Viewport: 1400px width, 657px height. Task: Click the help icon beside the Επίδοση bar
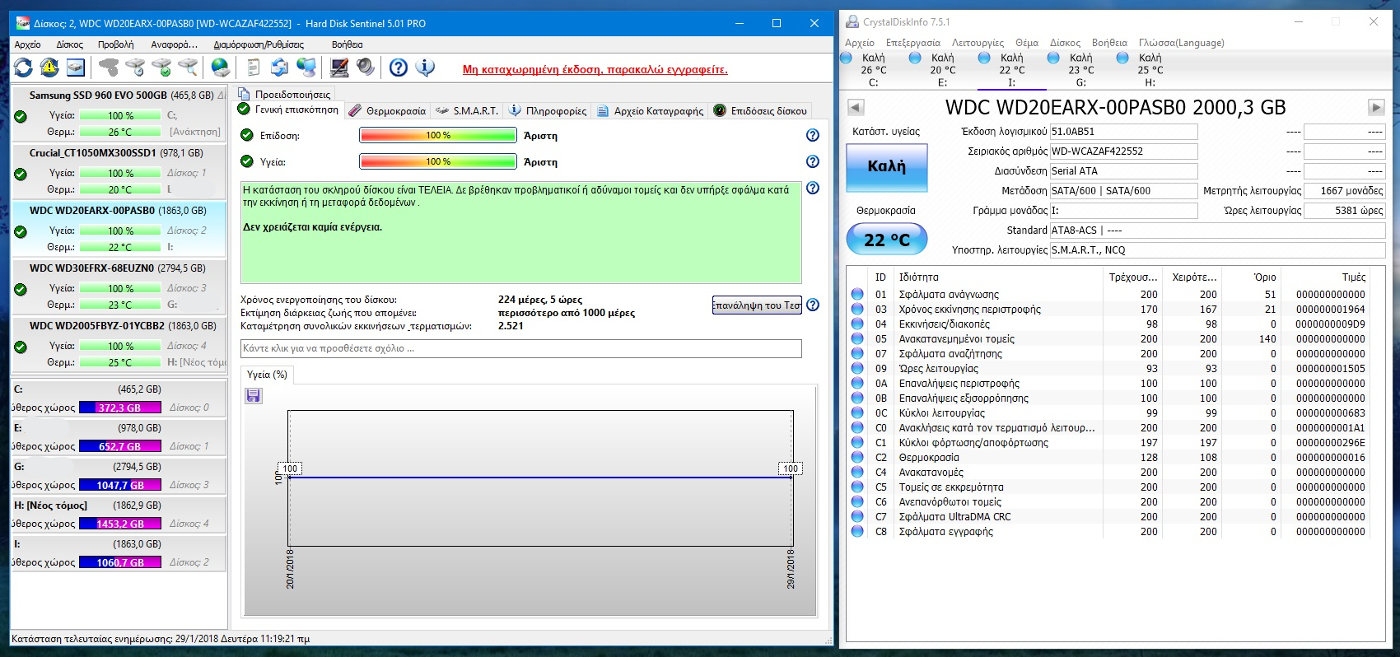click(x=812, y=135)
